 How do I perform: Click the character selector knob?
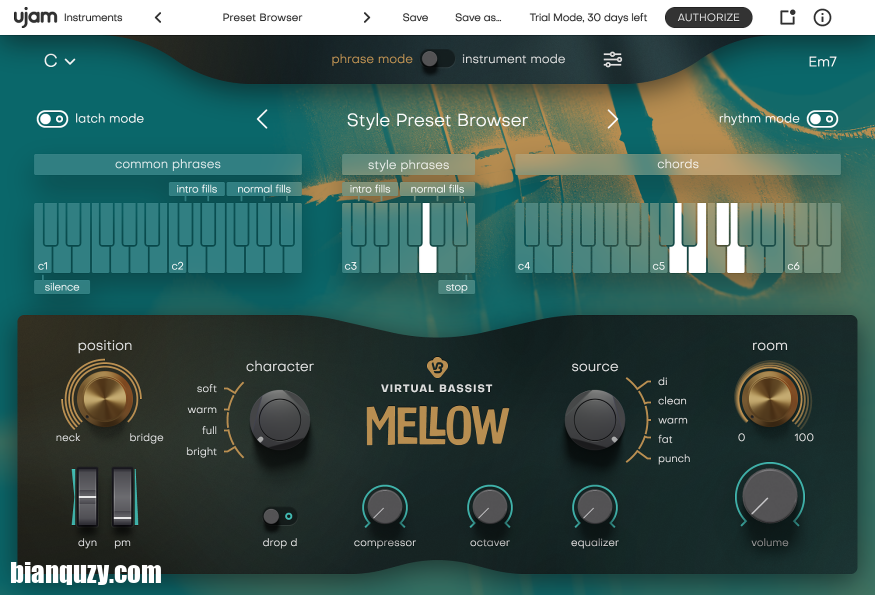[x=280, y=420]
